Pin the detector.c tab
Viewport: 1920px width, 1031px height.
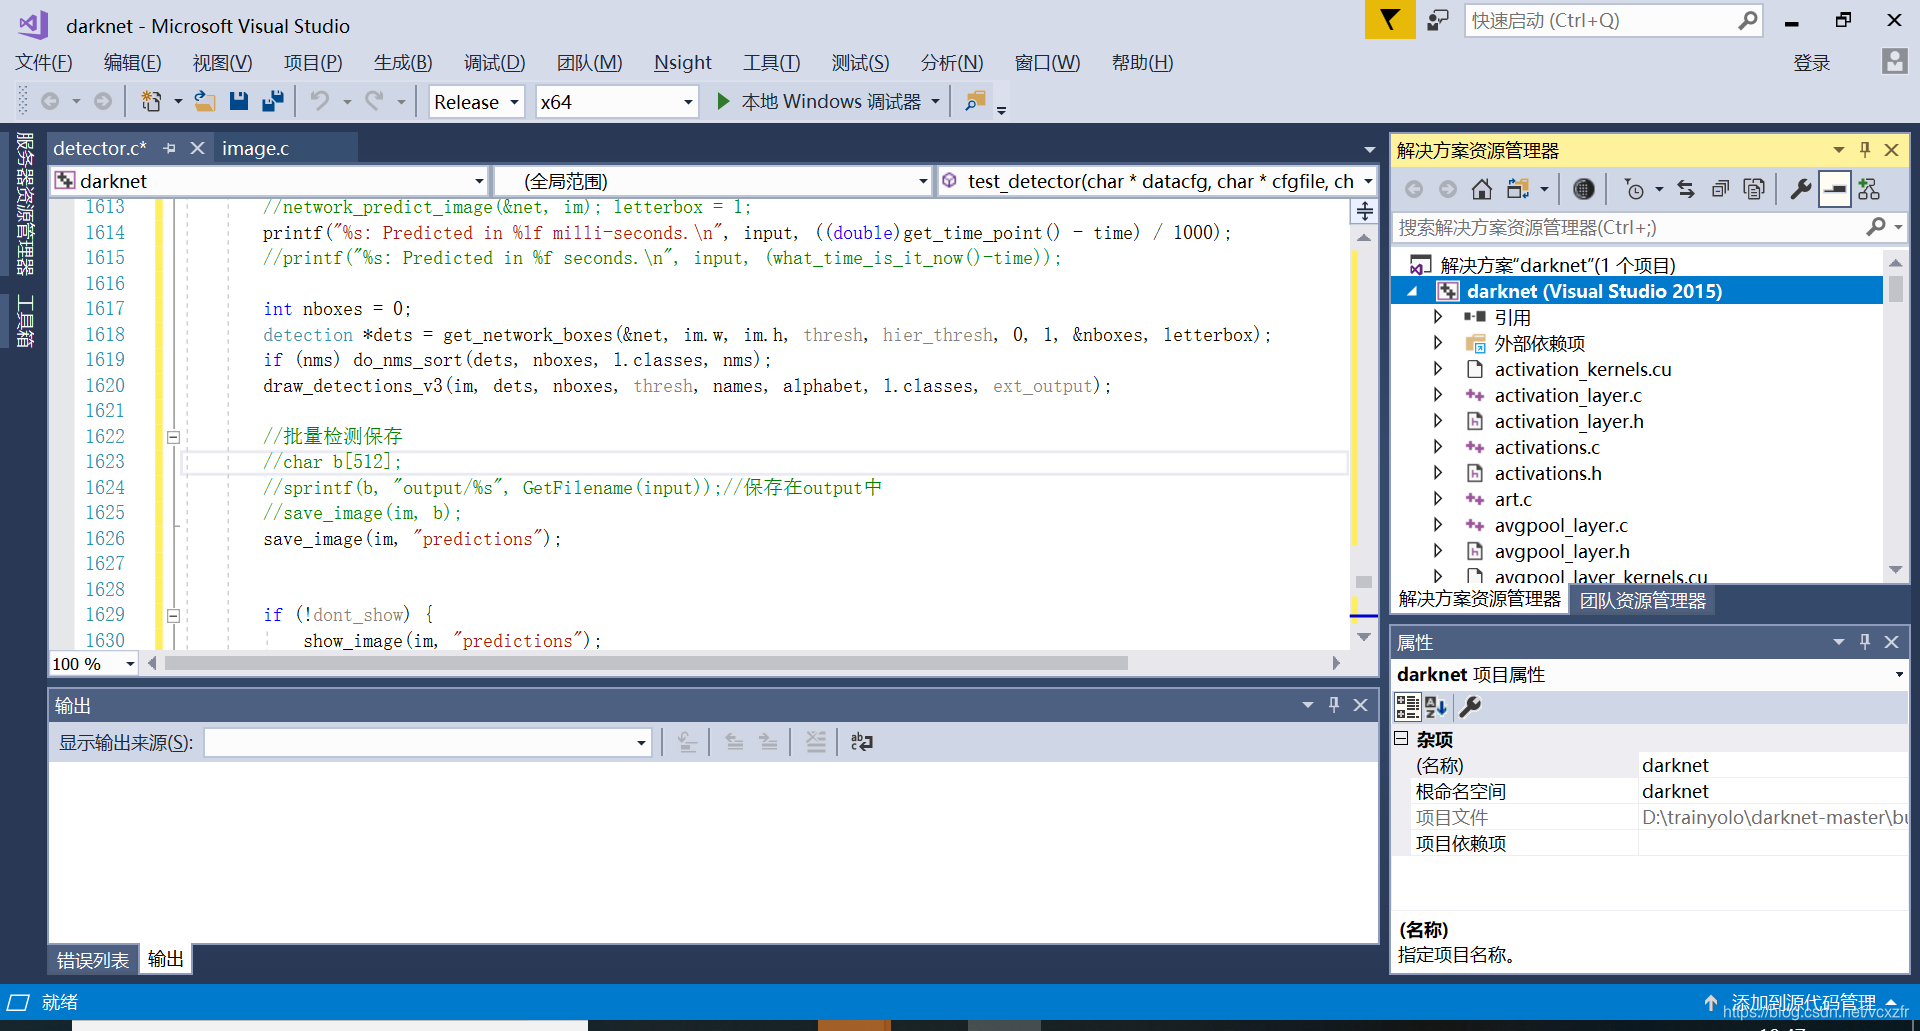point(169,148)
